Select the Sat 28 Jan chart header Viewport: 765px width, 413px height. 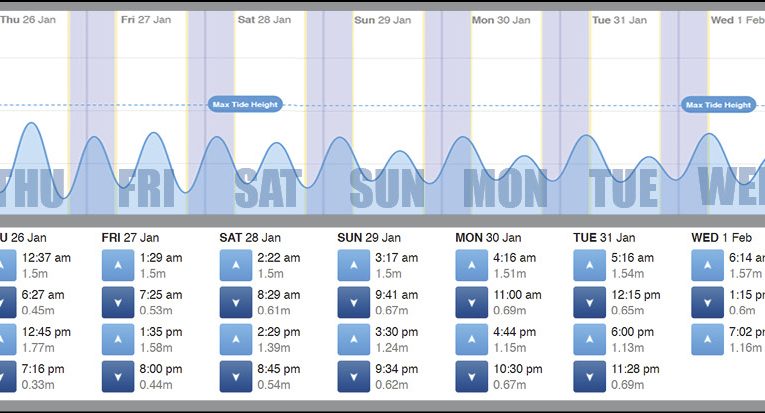(264, 19)
